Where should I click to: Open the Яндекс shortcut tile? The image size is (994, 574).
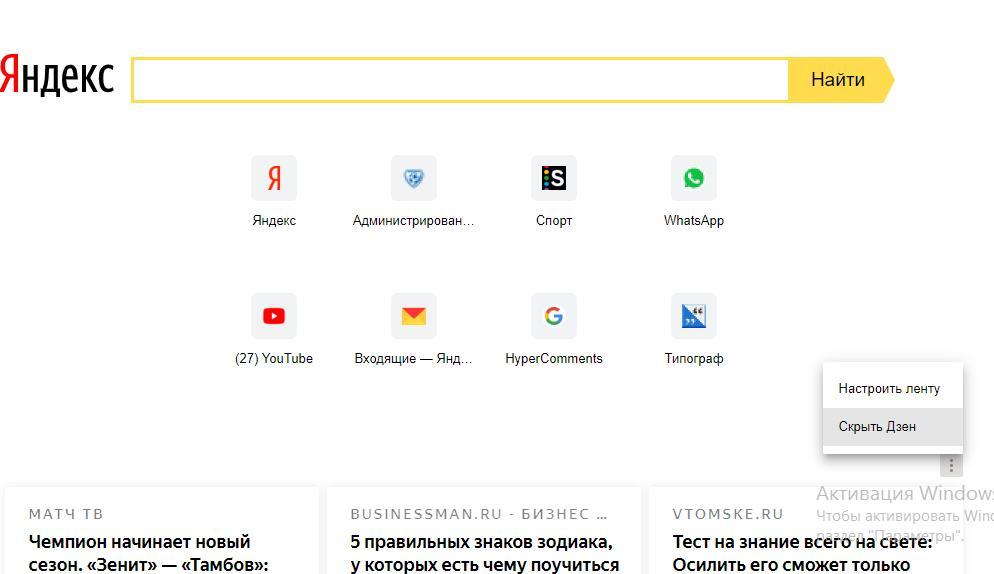pos(274,178)
